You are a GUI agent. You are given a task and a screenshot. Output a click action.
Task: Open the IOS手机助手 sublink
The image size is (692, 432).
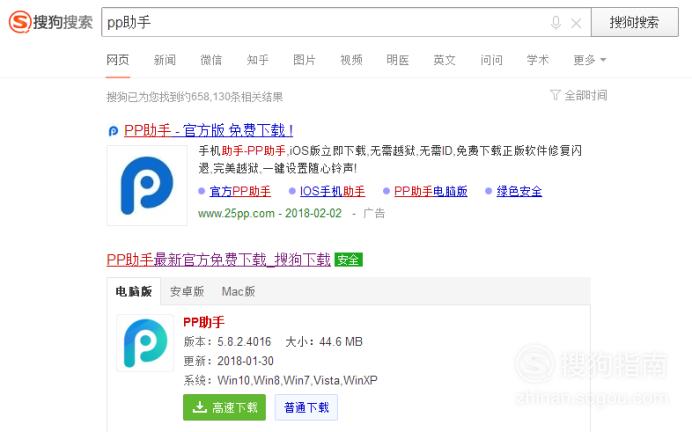click(x=332, y=191)
